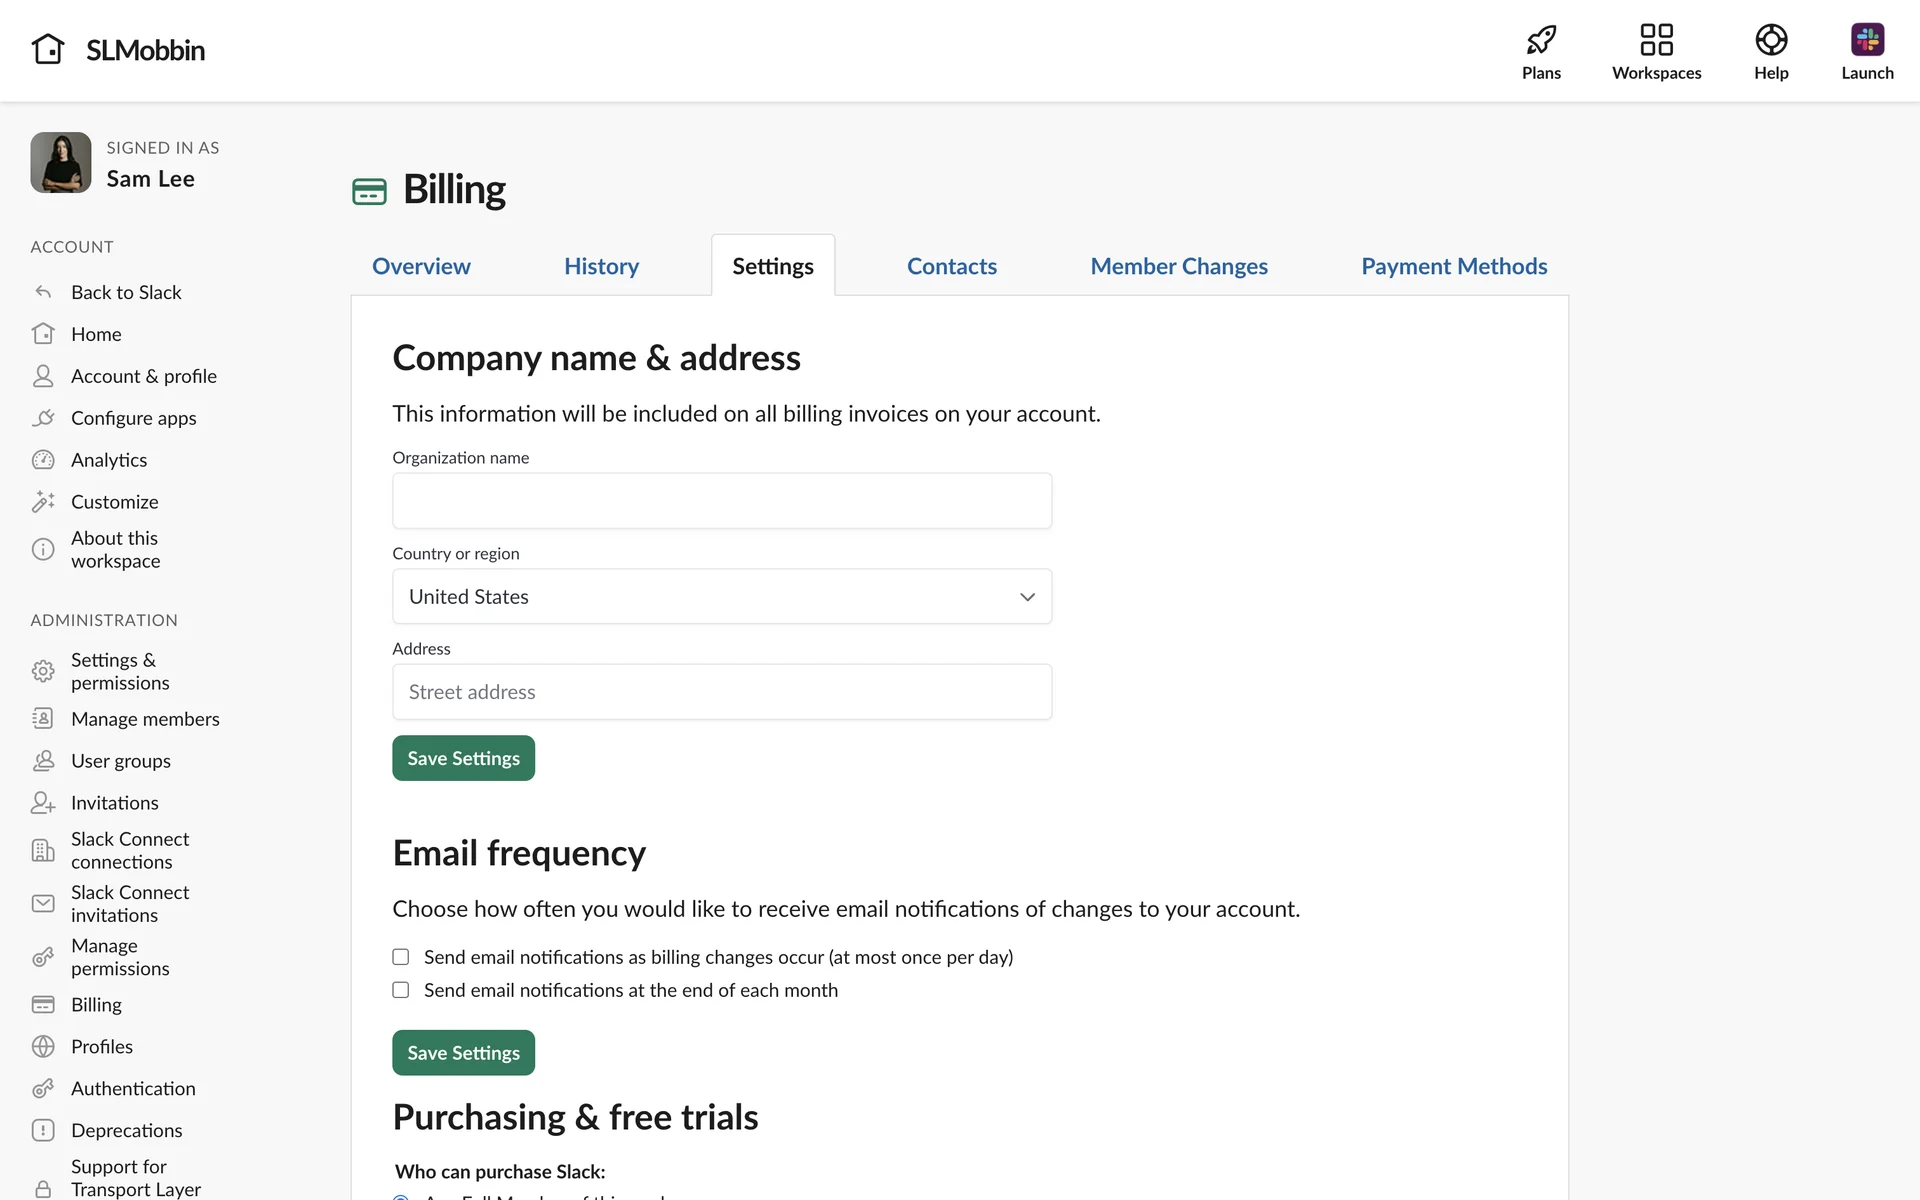Save Settings under Company name & address
Viewport: 1920px width, 1200px height.
pyautogui.click(x=463, y=758)
